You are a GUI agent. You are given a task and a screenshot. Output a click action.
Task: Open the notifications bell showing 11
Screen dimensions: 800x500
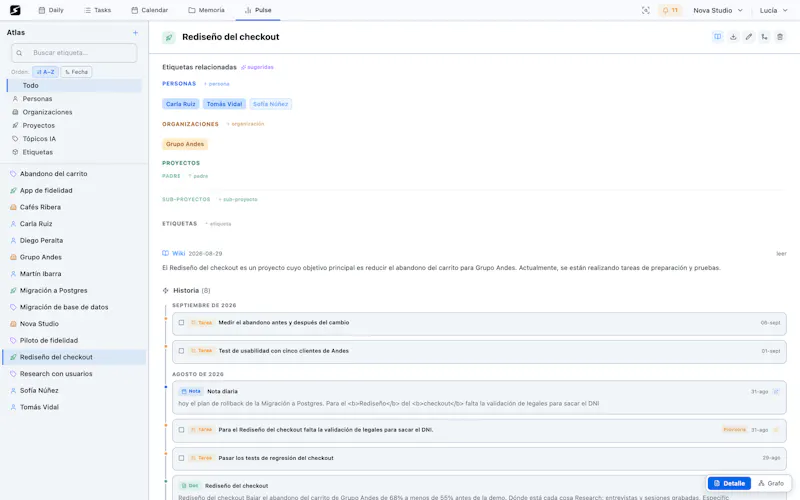[x=670, y=10]
